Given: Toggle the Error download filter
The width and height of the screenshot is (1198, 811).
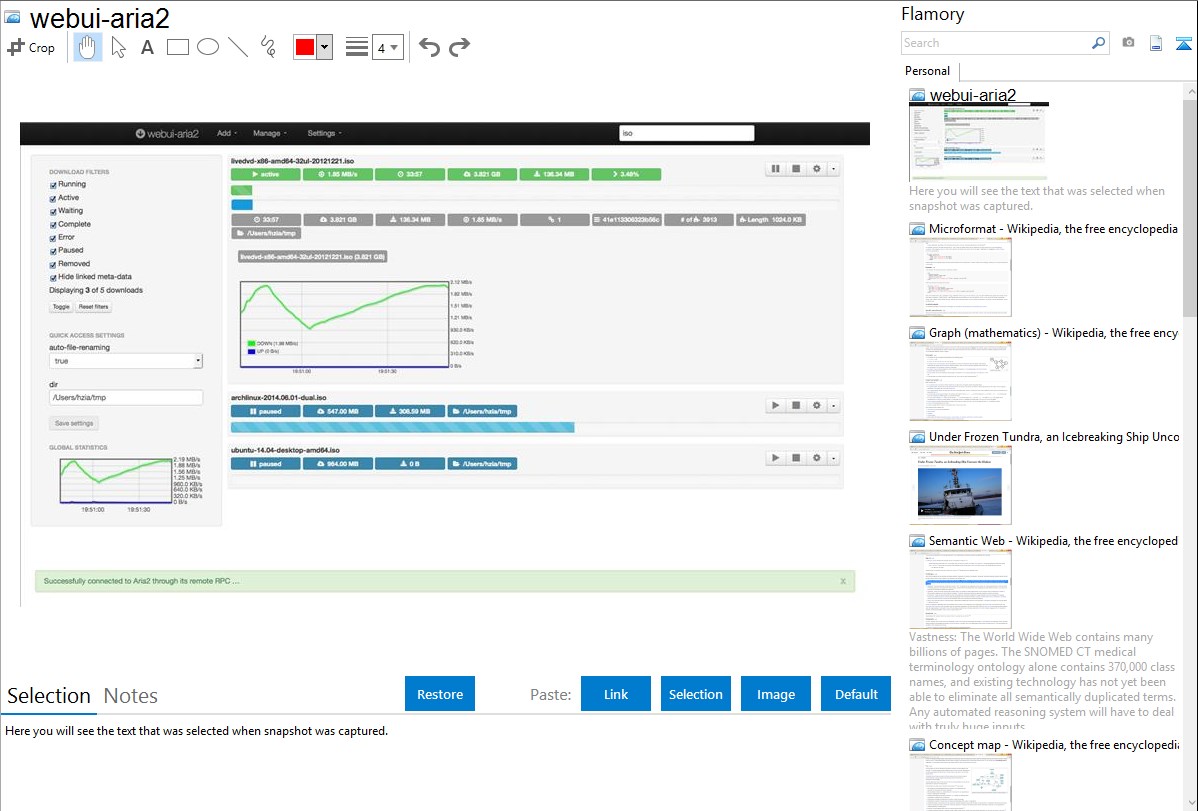Looking at the screenshot, I should click(53, 238).
